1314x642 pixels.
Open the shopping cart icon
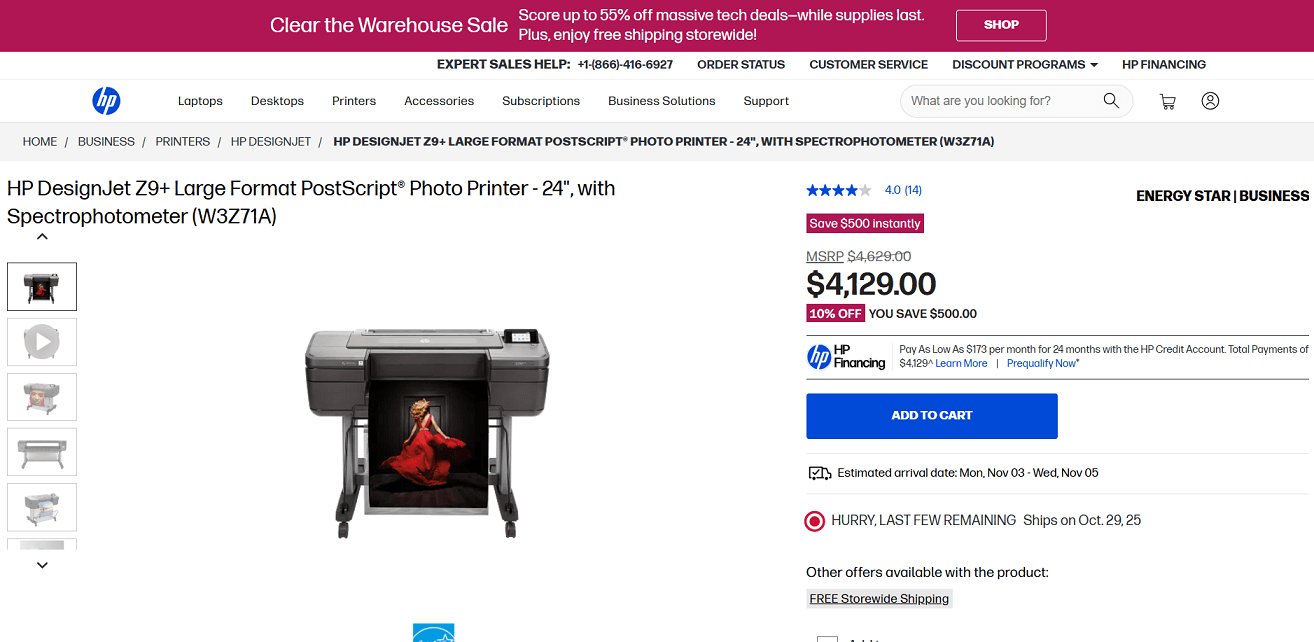coord(1167,101)
